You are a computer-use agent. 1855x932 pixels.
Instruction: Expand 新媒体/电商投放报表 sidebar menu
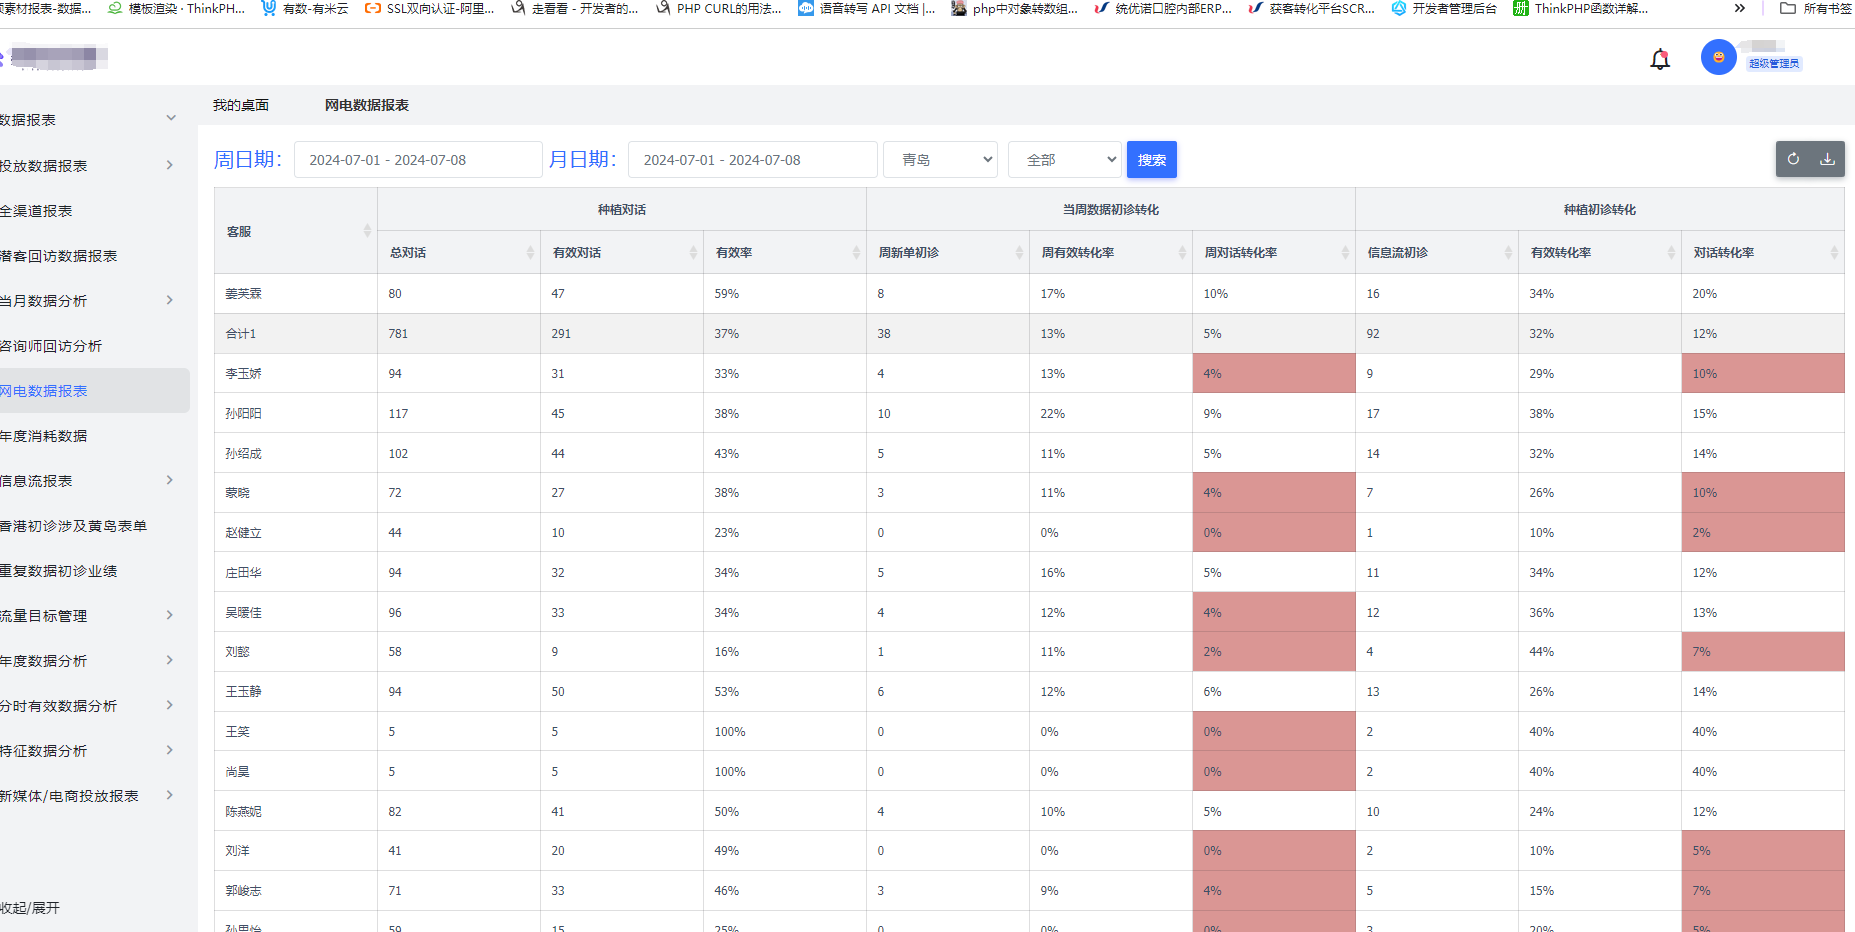pyautogui.click(x=169, y=795)
